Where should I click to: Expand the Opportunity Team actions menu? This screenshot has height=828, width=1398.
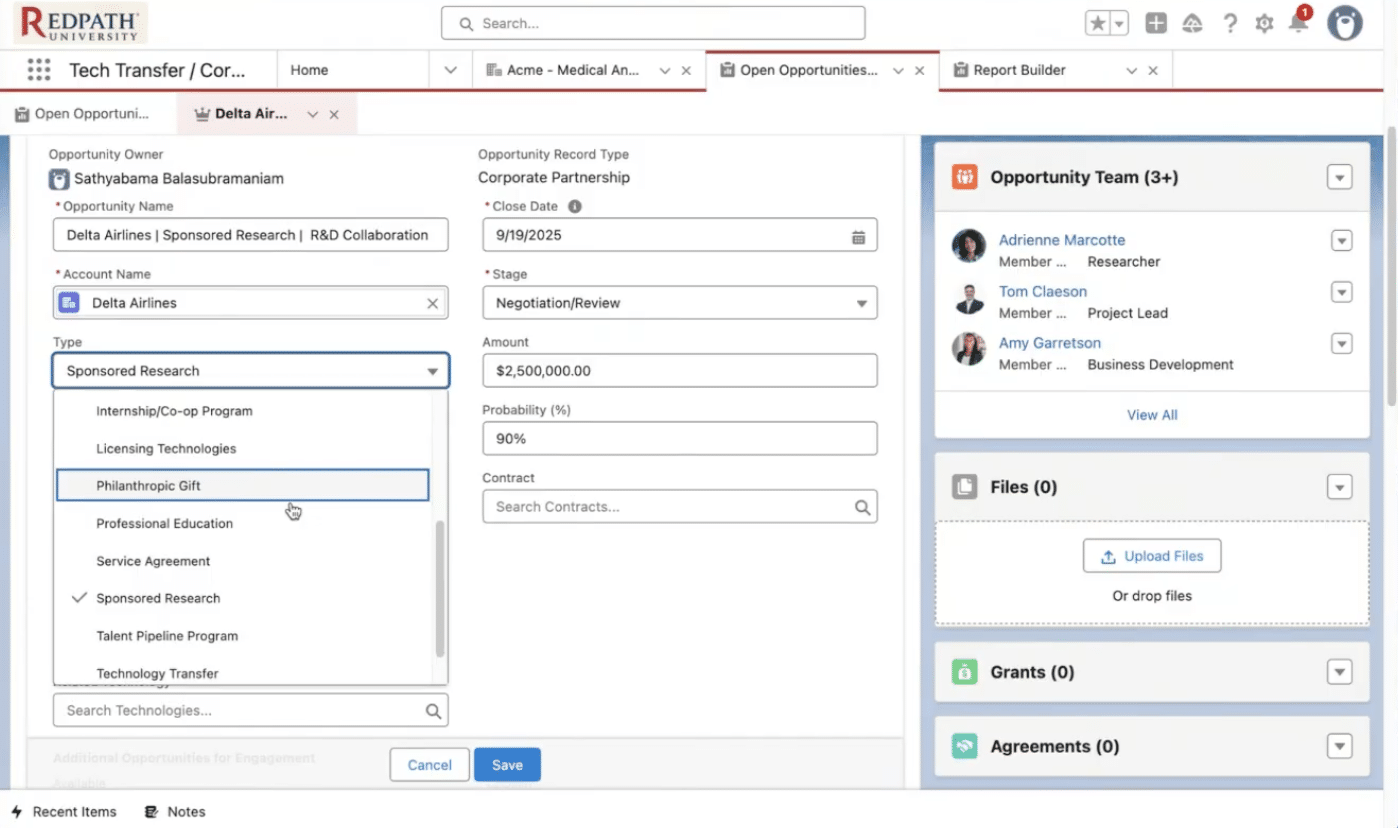[1340, 178]
